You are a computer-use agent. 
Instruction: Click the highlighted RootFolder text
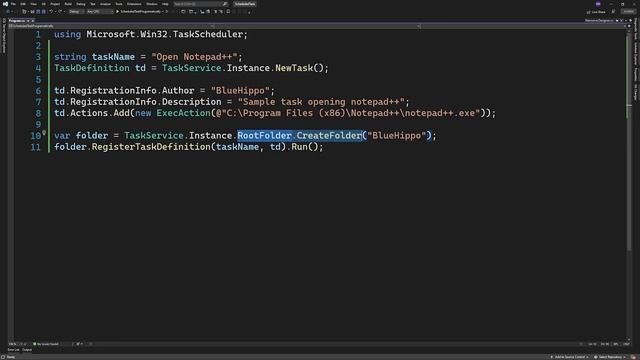pyautogui.click(x=264, y=136)
